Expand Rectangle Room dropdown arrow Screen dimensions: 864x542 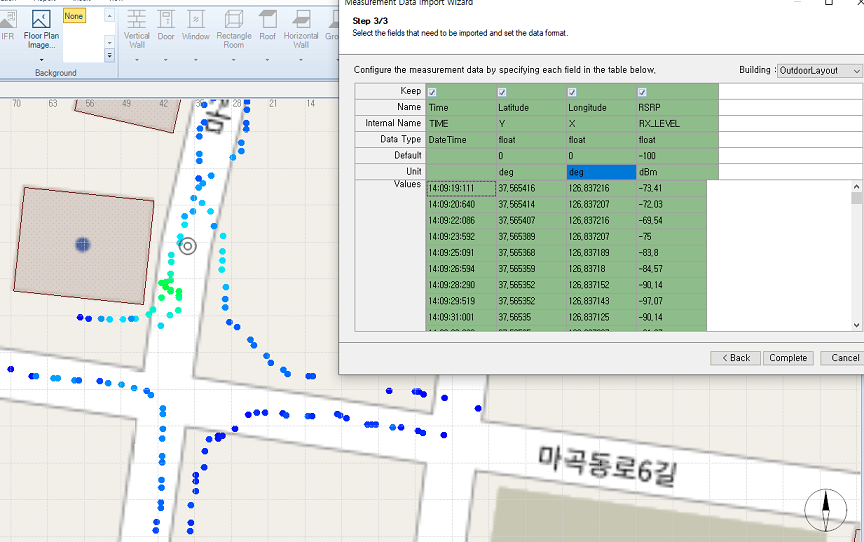234,59
